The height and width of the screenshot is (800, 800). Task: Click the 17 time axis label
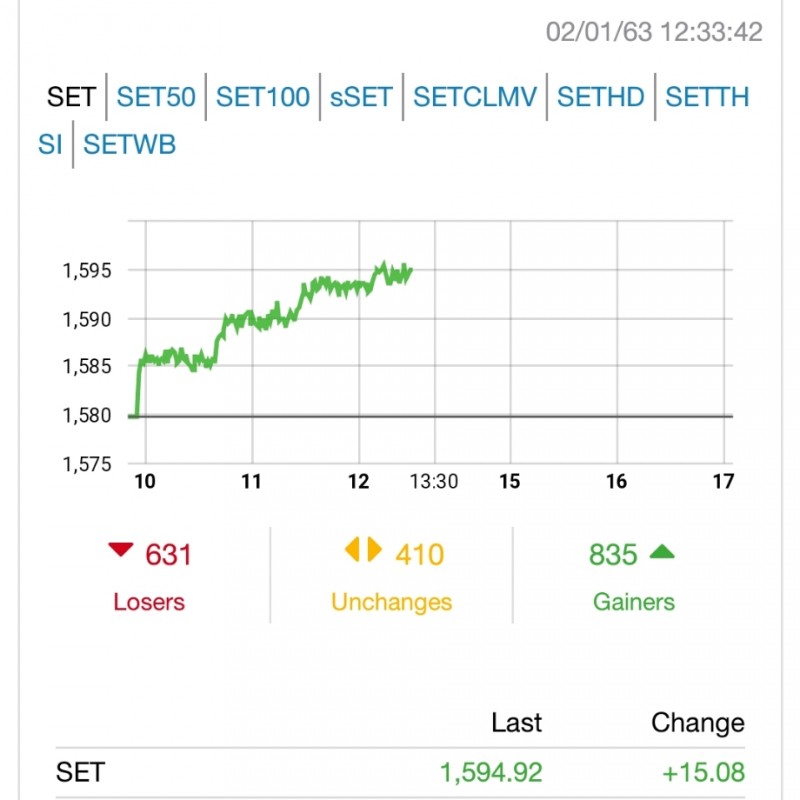coord(723,481)
